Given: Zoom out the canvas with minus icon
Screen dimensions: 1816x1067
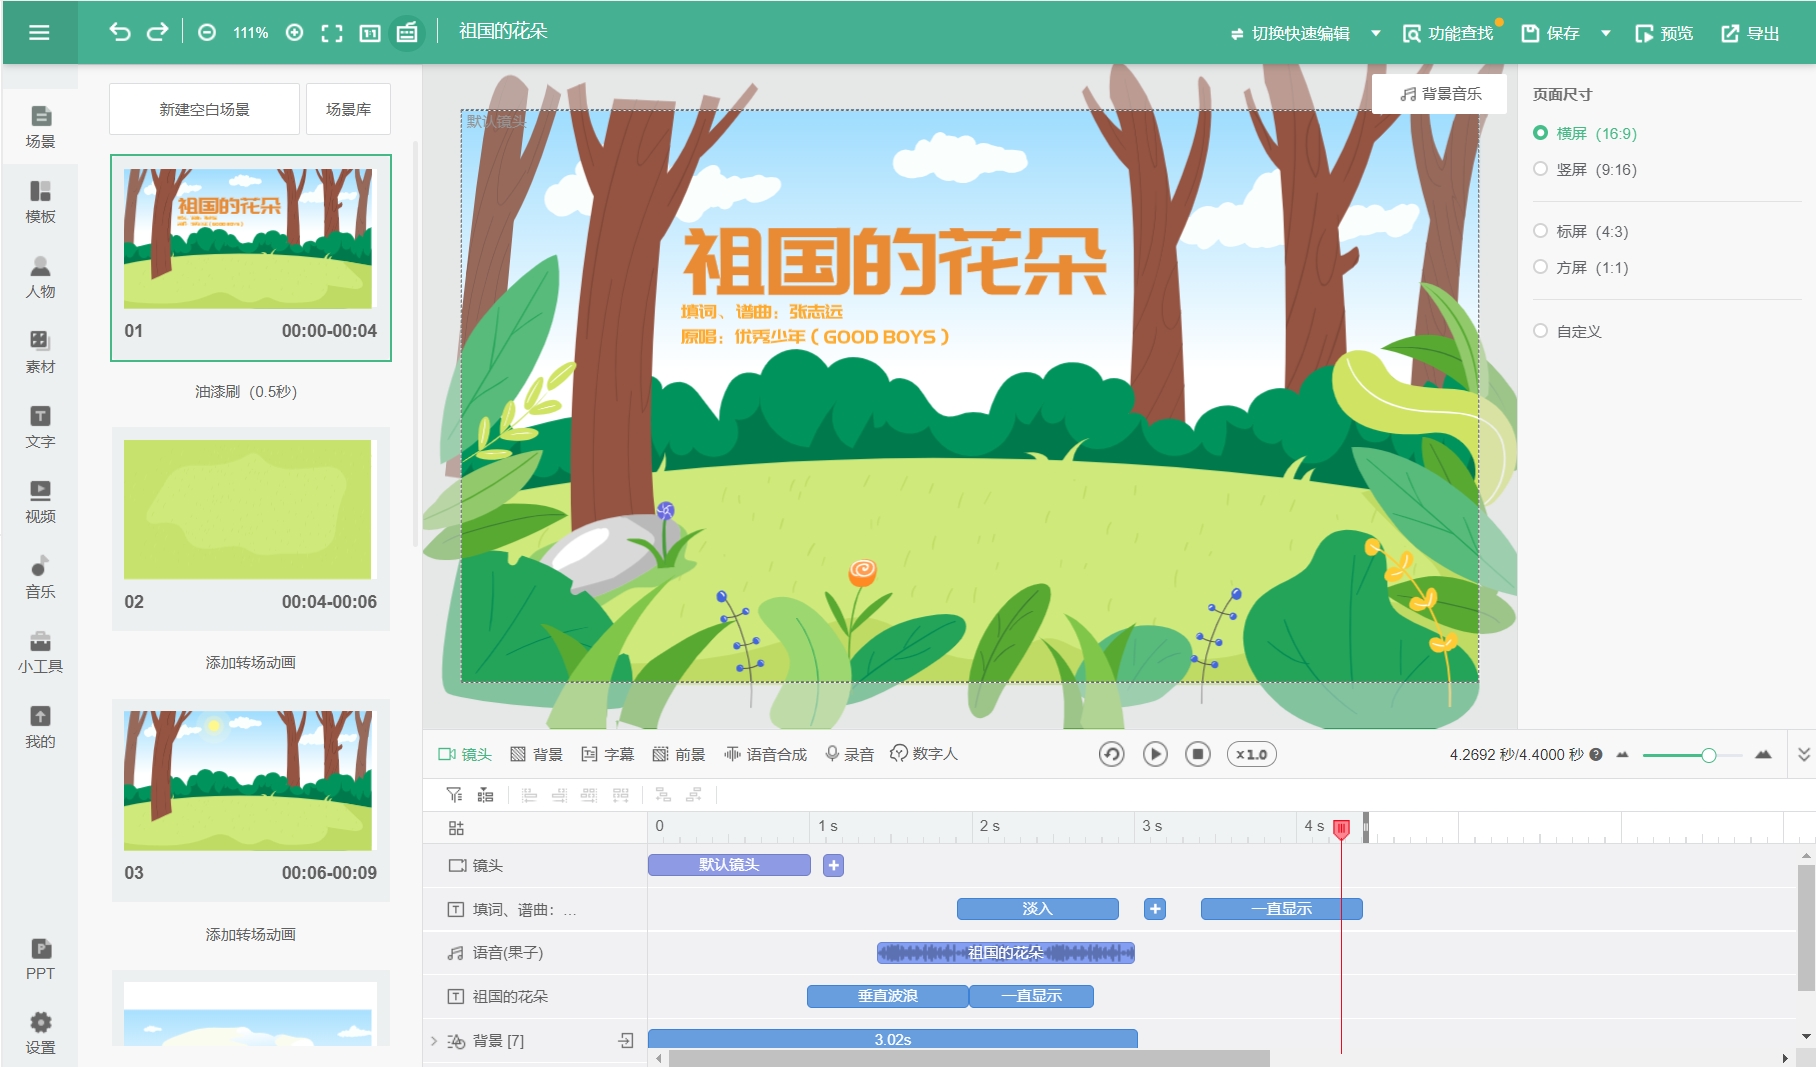Looking at the screenshot, I should pyautogui.click(x=207, y=33).
